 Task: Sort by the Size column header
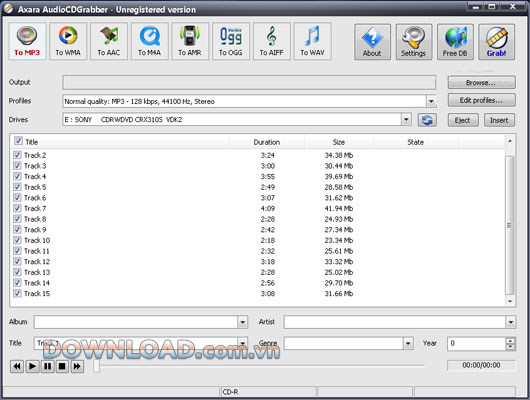(x=339, y=142)
